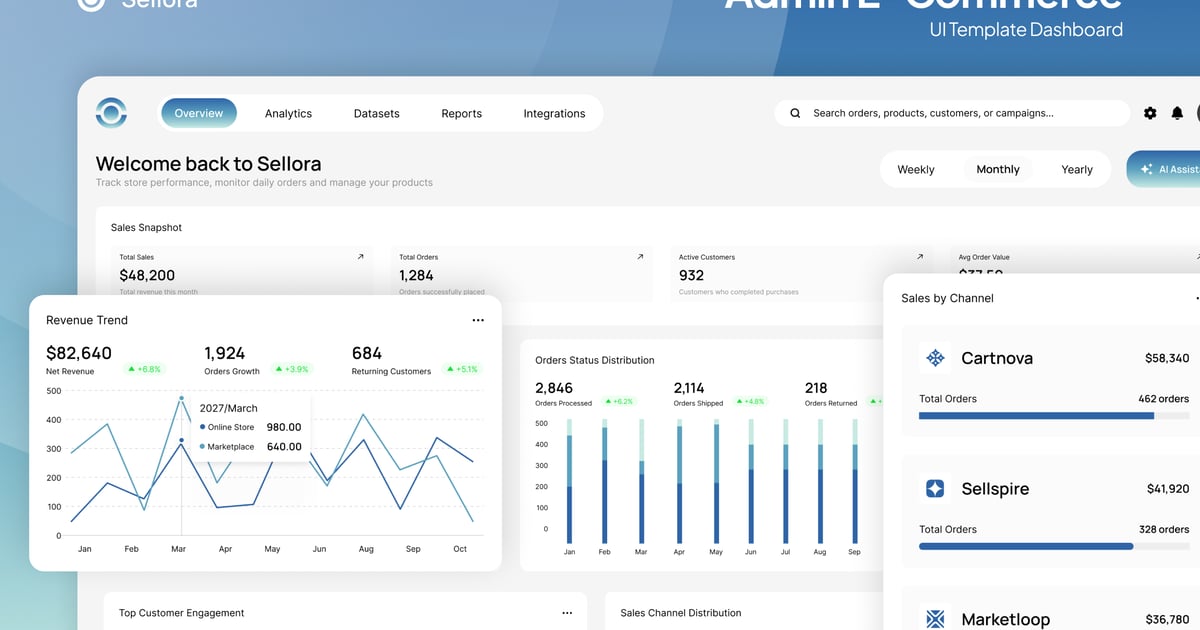This screenshot has height=630, width=1200.
Task: Click Marketplace 640.00 tooltip row
Action: pyautogui.click(x=251, y=447)
